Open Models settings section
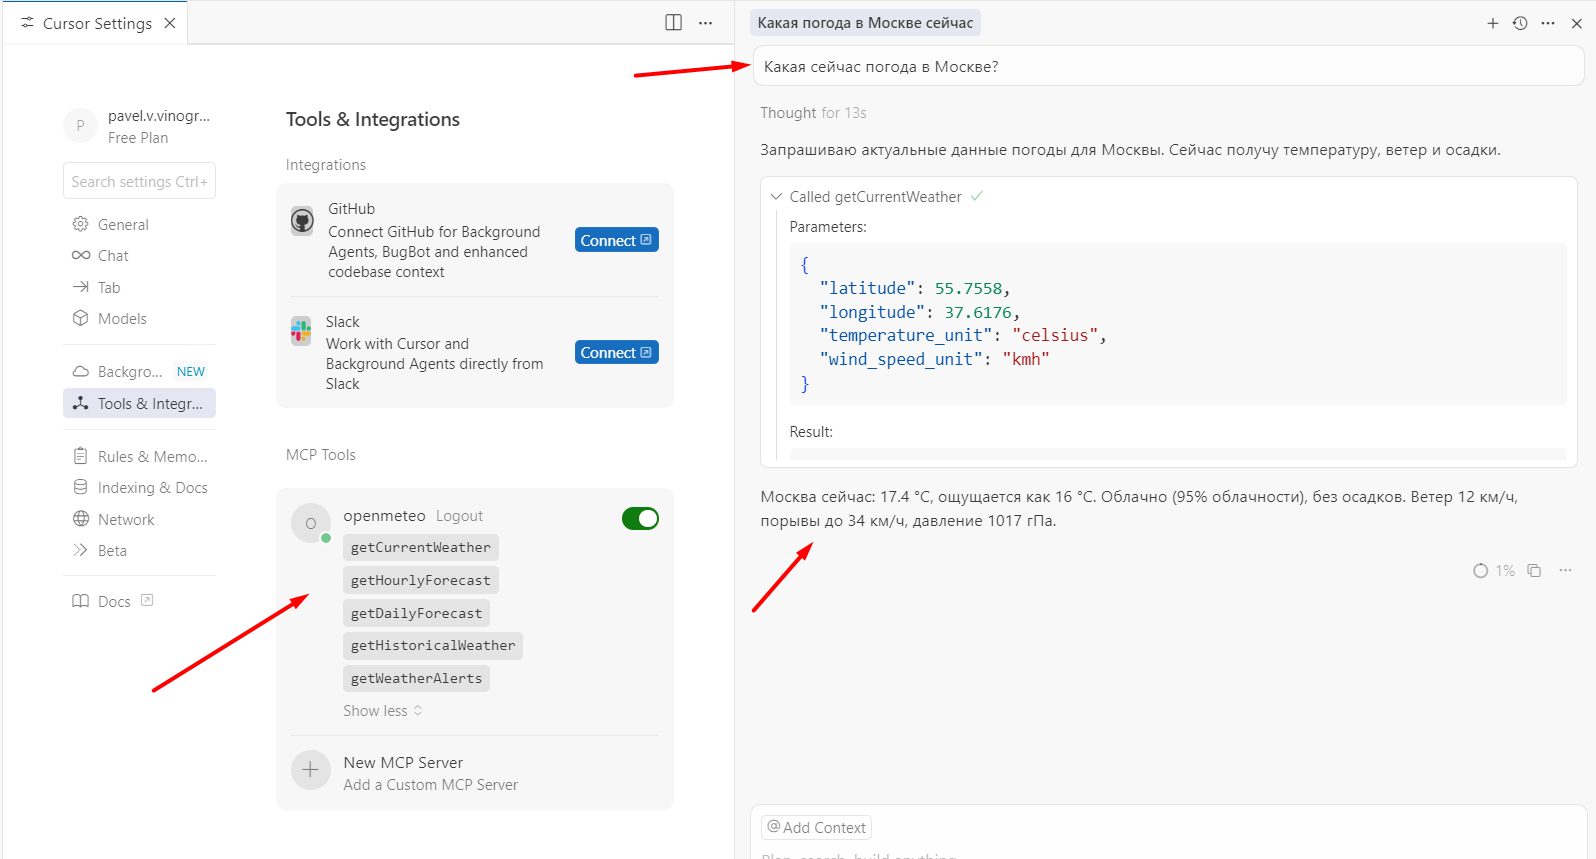The width and height of the screenshot is (1596, 859). click(x=139, y=319)
